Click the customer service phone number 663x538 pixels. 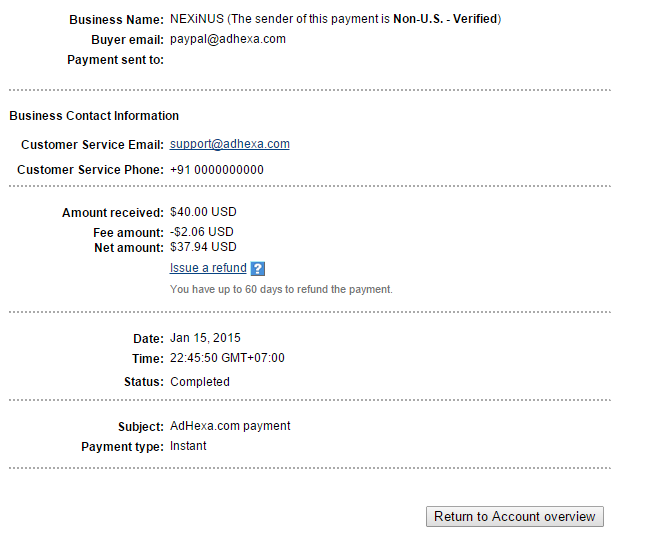217,170
